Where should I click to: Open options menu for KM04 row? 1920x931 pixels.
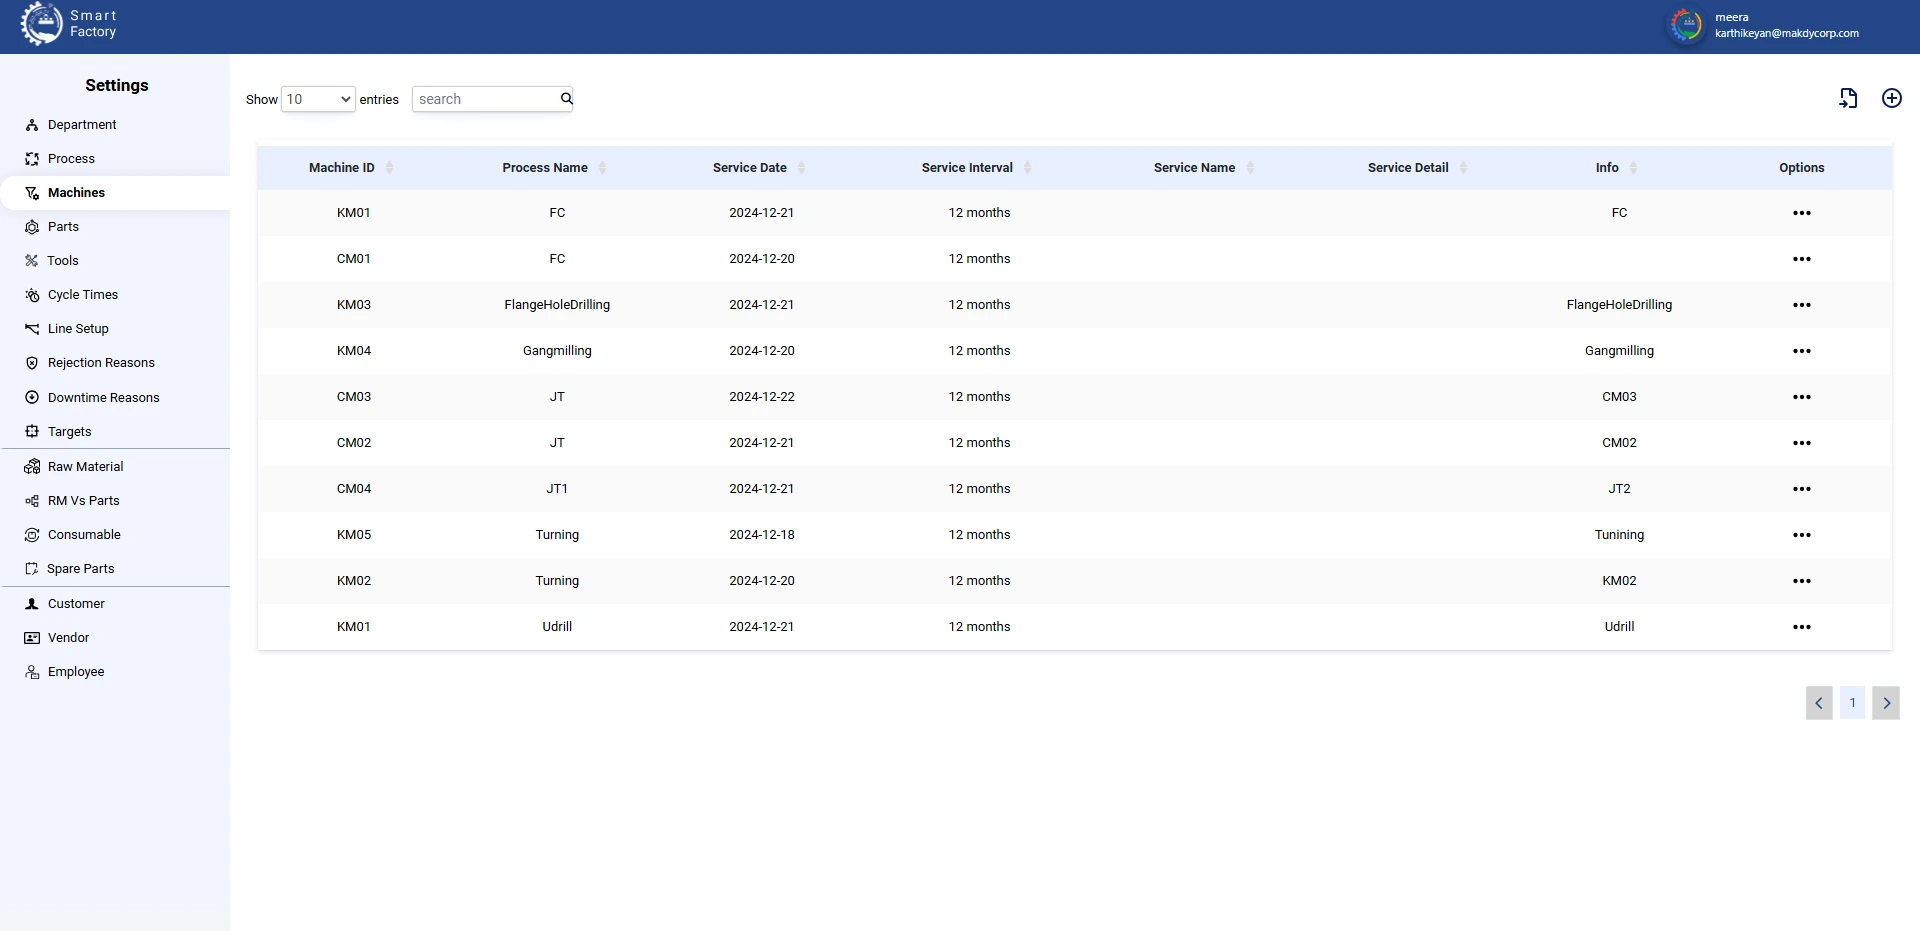pyautogui.click(x=1801, y=351)
